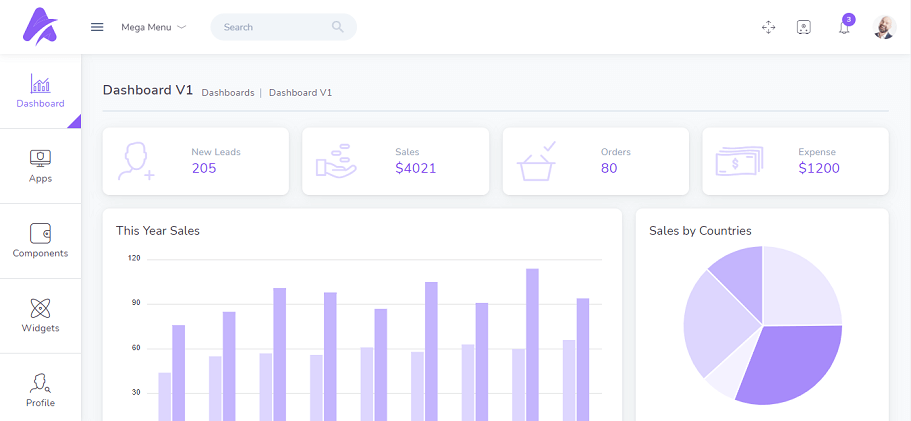The width and height of the screenshot is (911, 421).
Task: Open the Mega Menu dropdown
Action: pyautogui.click(x=153, y=27)
